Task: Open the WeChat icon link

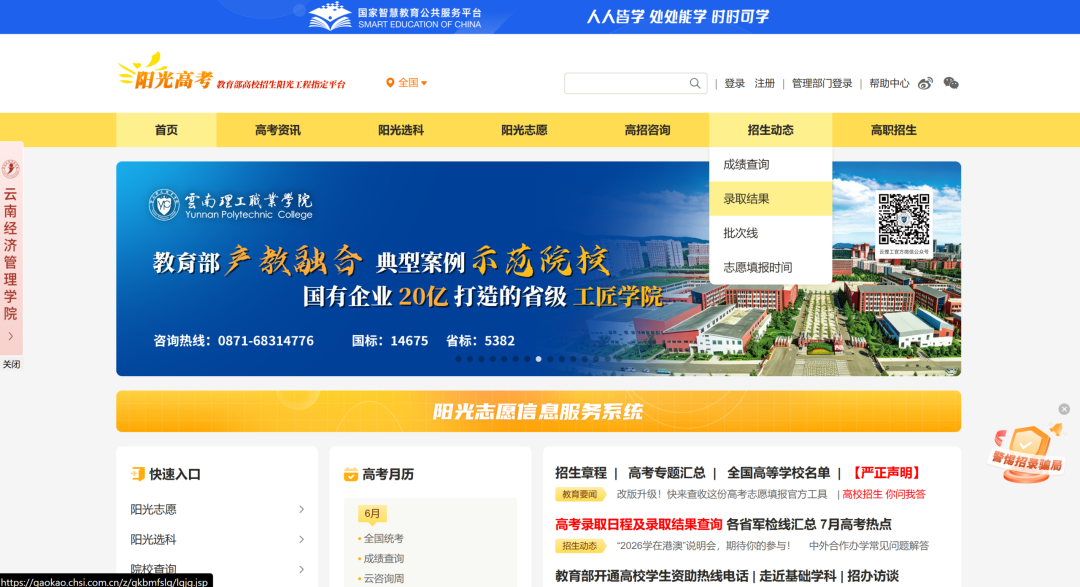Action: tap(951, 83)
